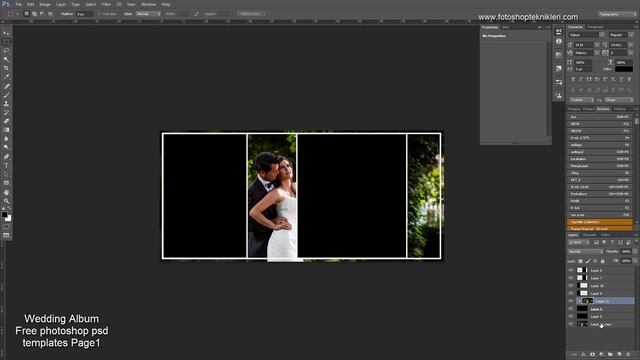640x360 pixels.
Task: Select the Lasso tool
Action: (6, 50)
